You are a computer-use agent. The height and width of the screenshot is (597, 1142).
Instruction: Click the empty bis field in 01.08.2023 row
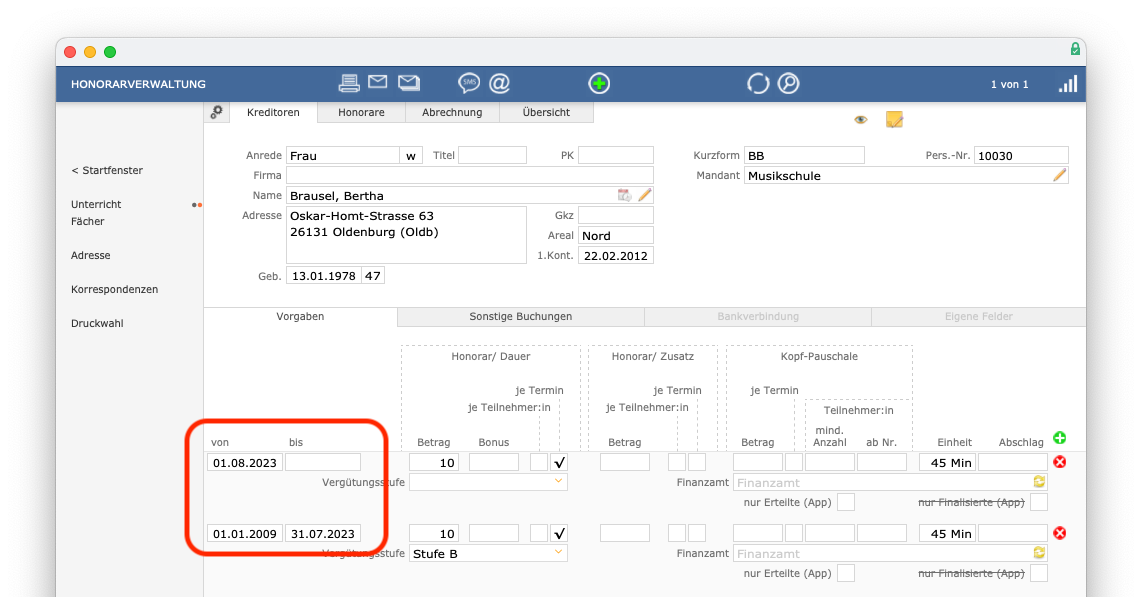(323, 462)
